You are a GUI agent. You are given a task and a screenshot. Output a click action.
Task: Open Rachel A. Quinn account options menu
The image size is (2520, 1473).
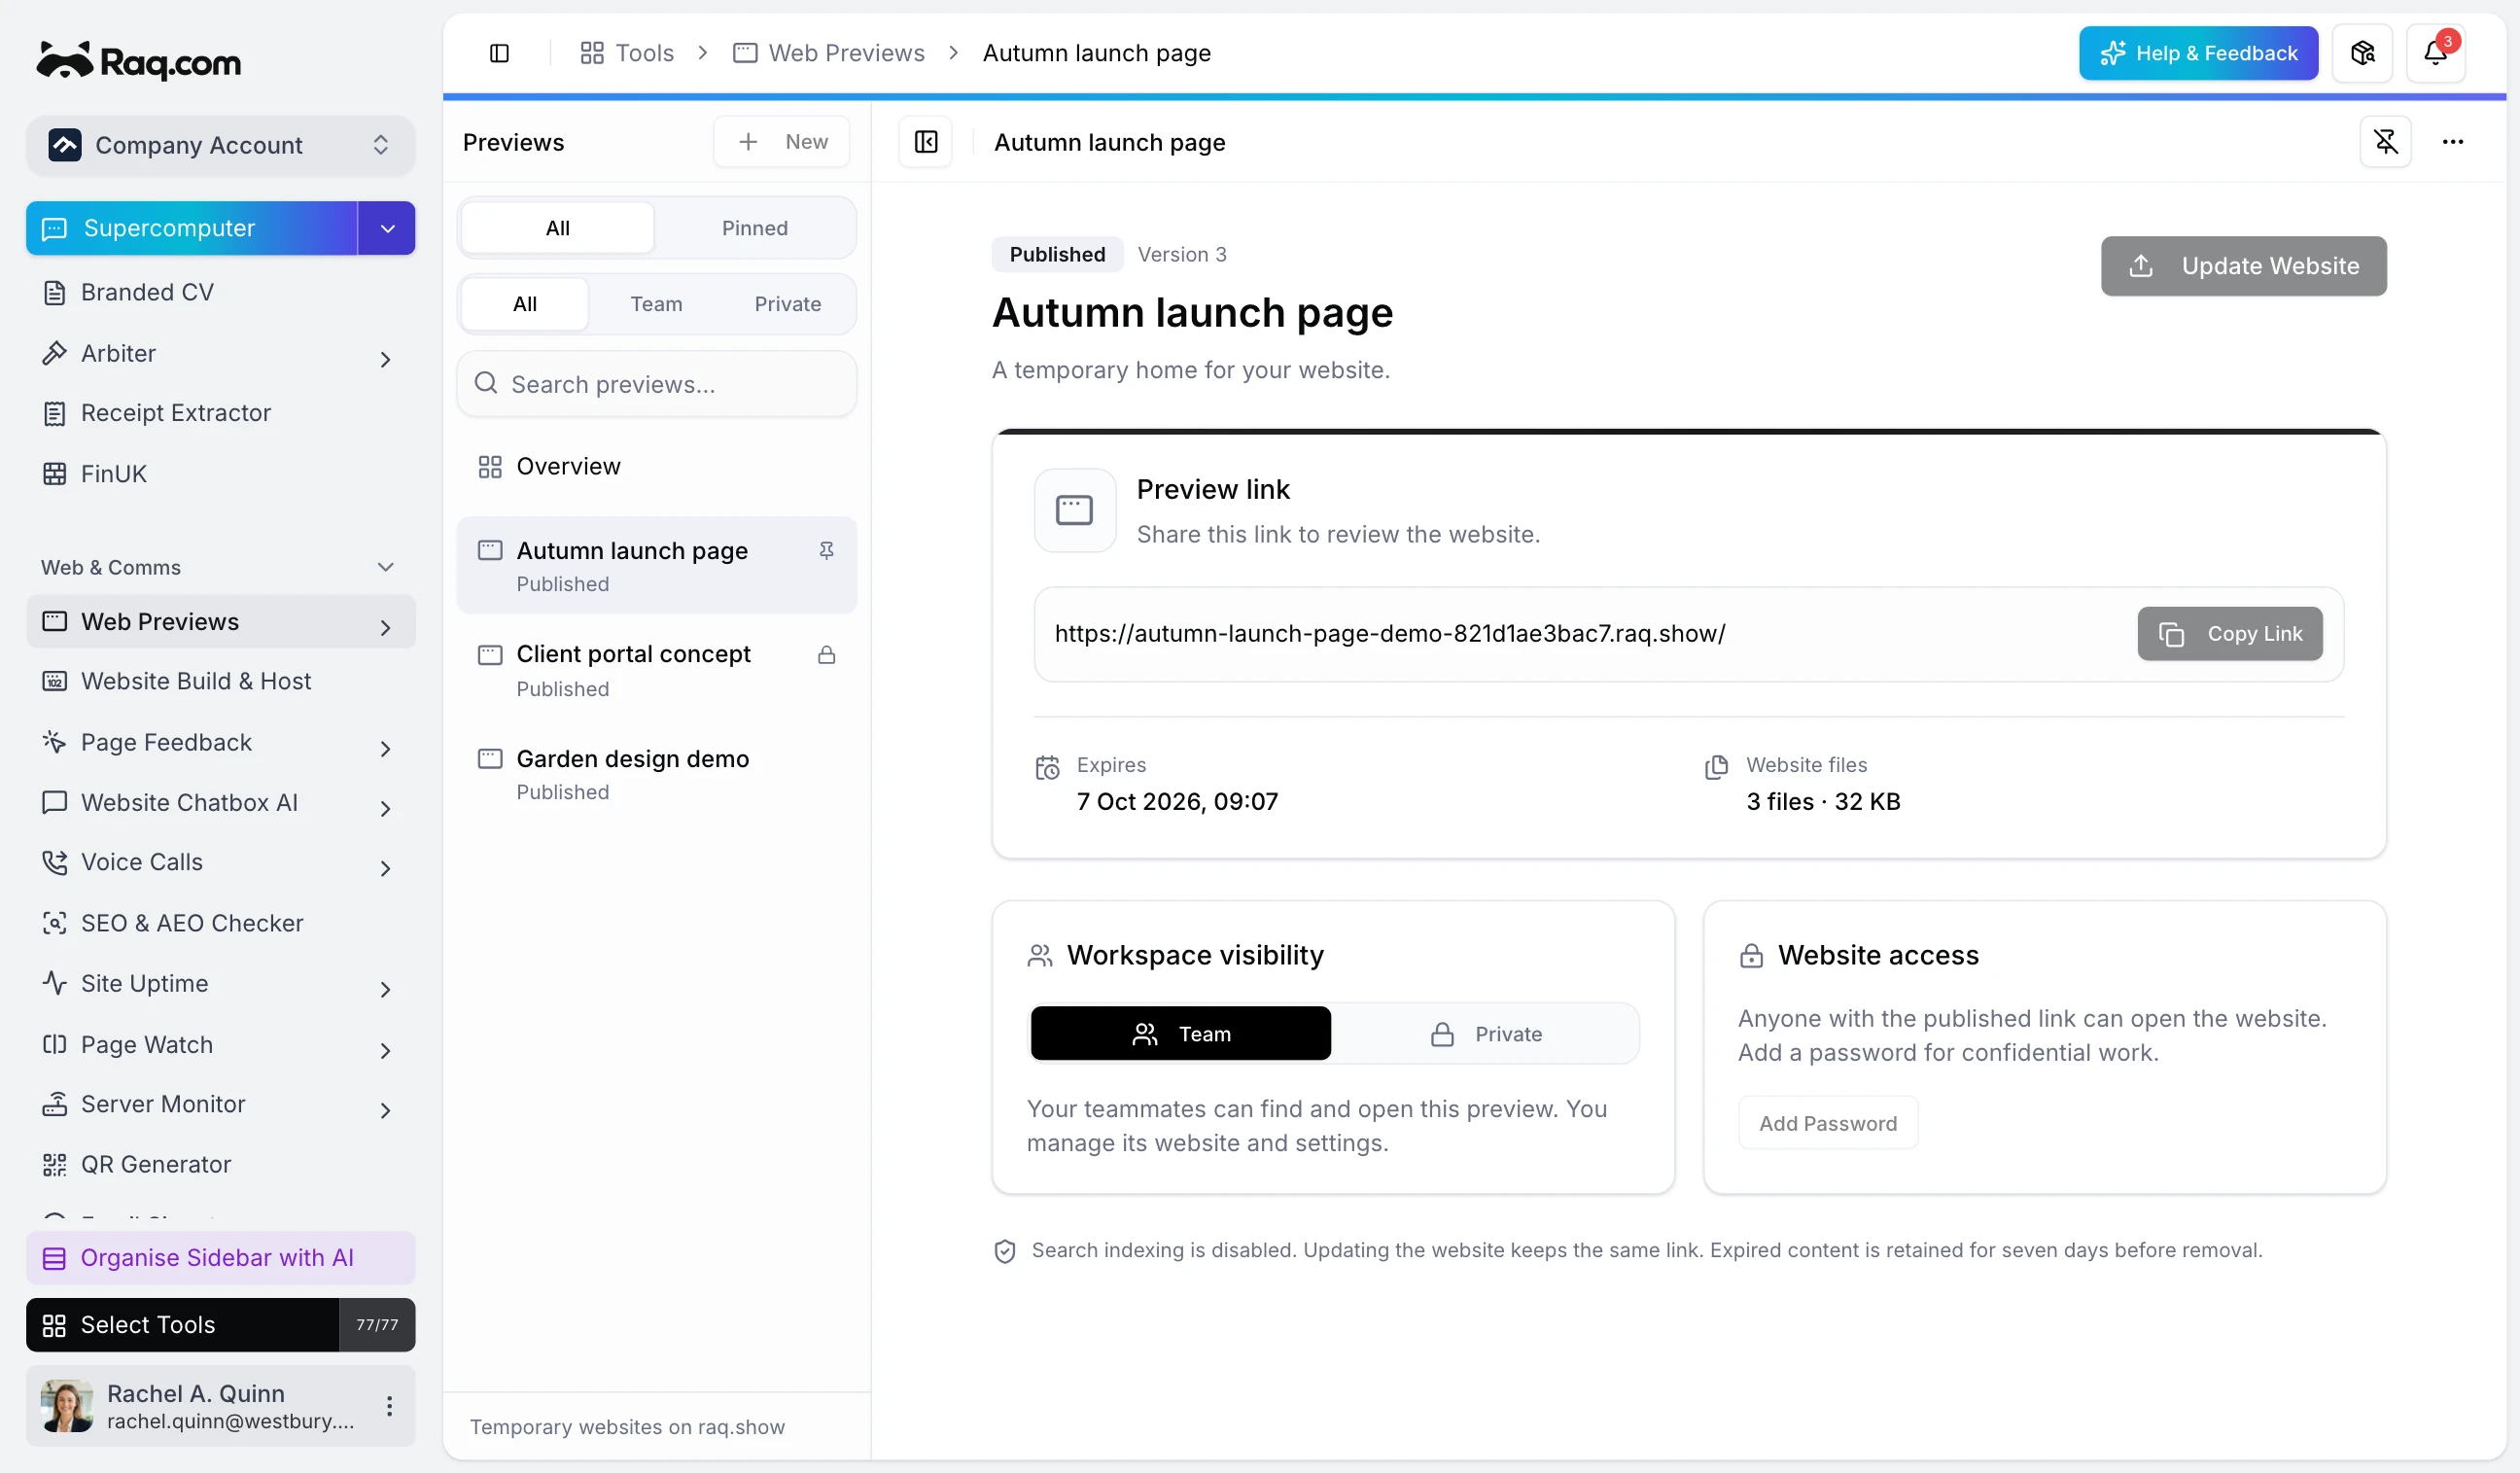[x=389, y=1406]
